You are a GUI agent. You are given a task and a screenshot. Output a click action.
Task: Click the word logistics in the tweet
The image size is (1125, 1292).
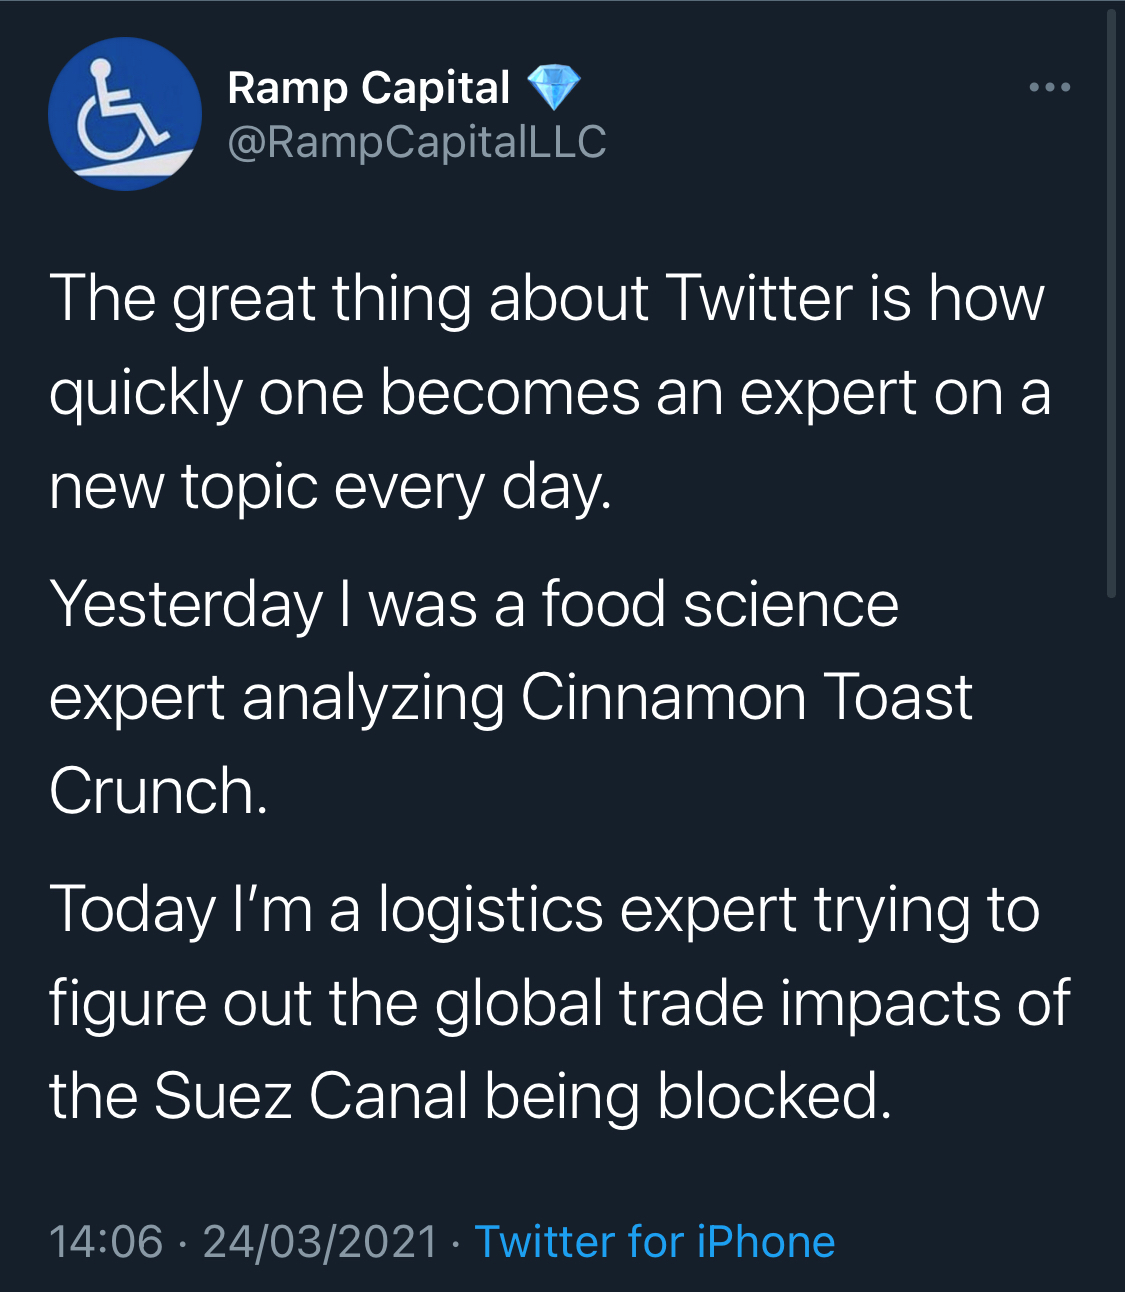(x=491, y=910)
